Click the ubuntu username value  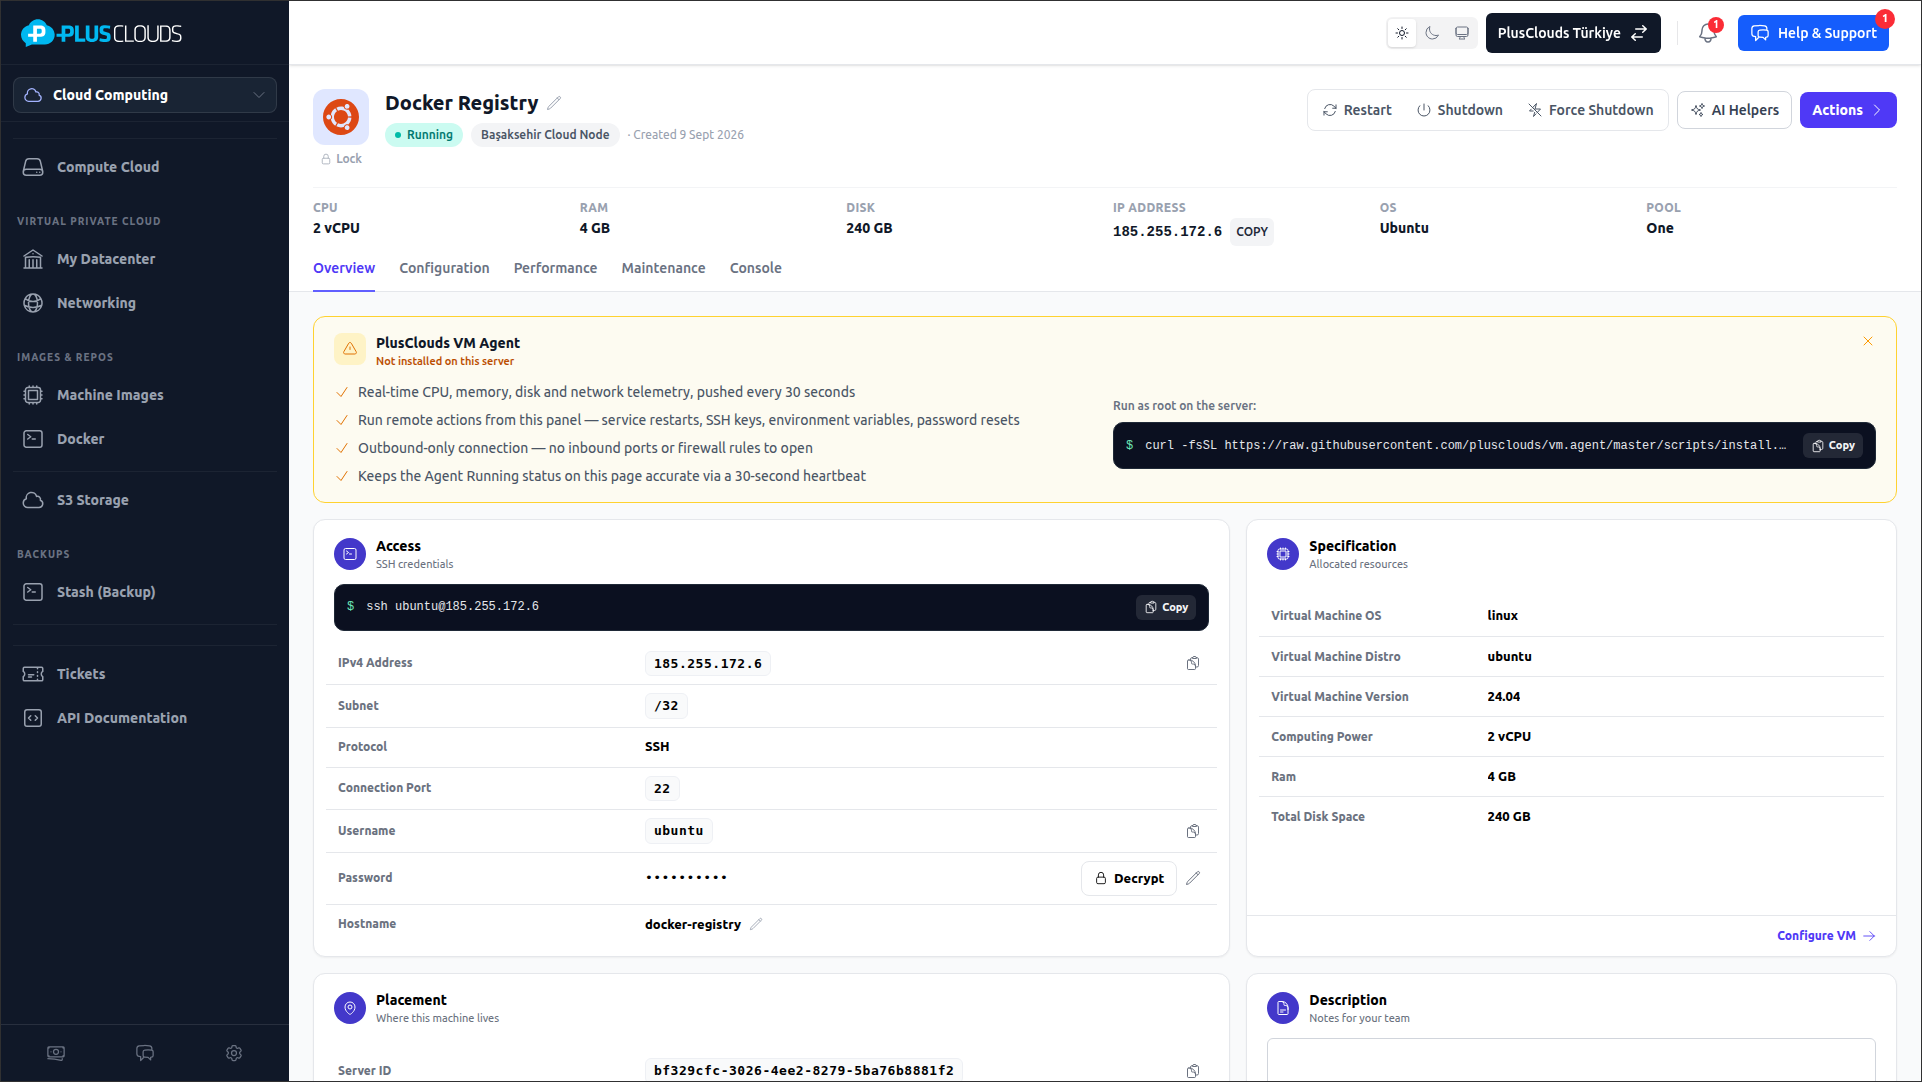[x=679, y=831]
